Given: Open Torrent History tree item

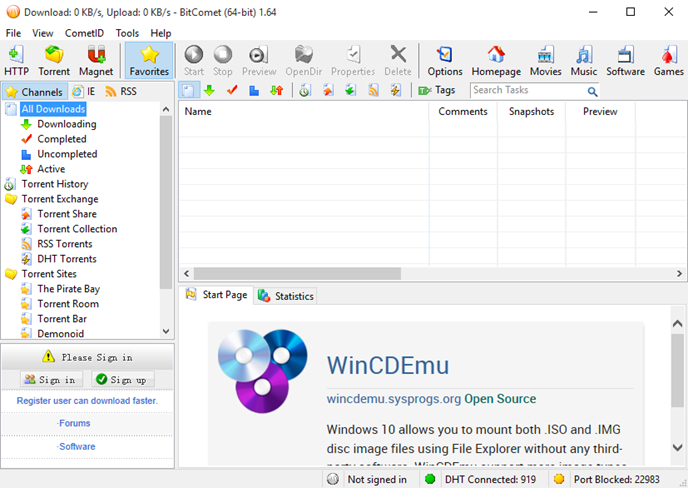Looking at the screenshot, I should 55,184.
